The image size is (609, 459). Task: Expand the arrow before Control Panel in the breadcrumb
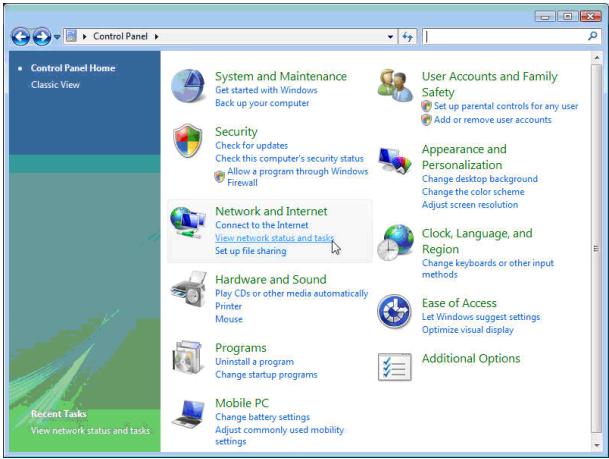tap(84, 37)
